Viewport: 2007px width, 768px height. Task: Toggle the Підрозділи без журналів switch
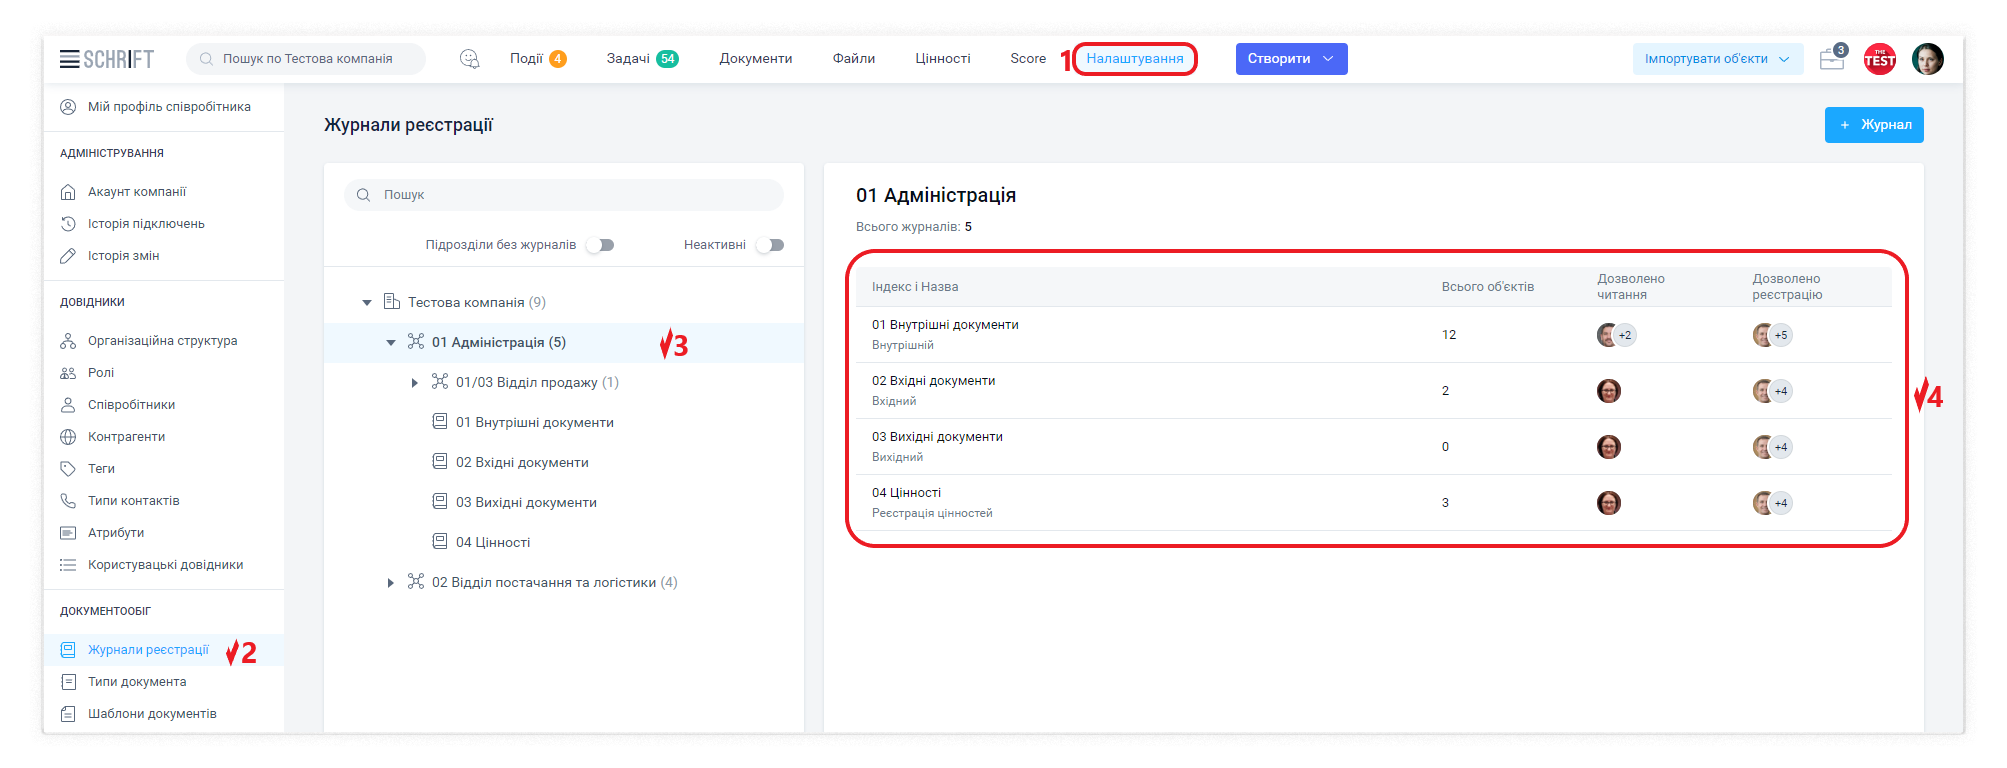(x=600, y=245)
